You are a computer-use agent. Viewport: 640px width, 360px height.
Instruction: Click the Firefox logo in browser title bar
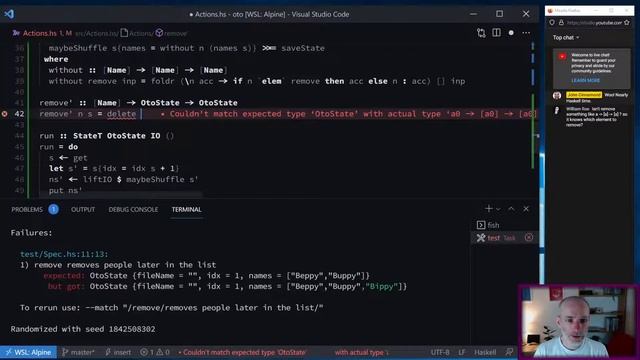tap(550, 10)
